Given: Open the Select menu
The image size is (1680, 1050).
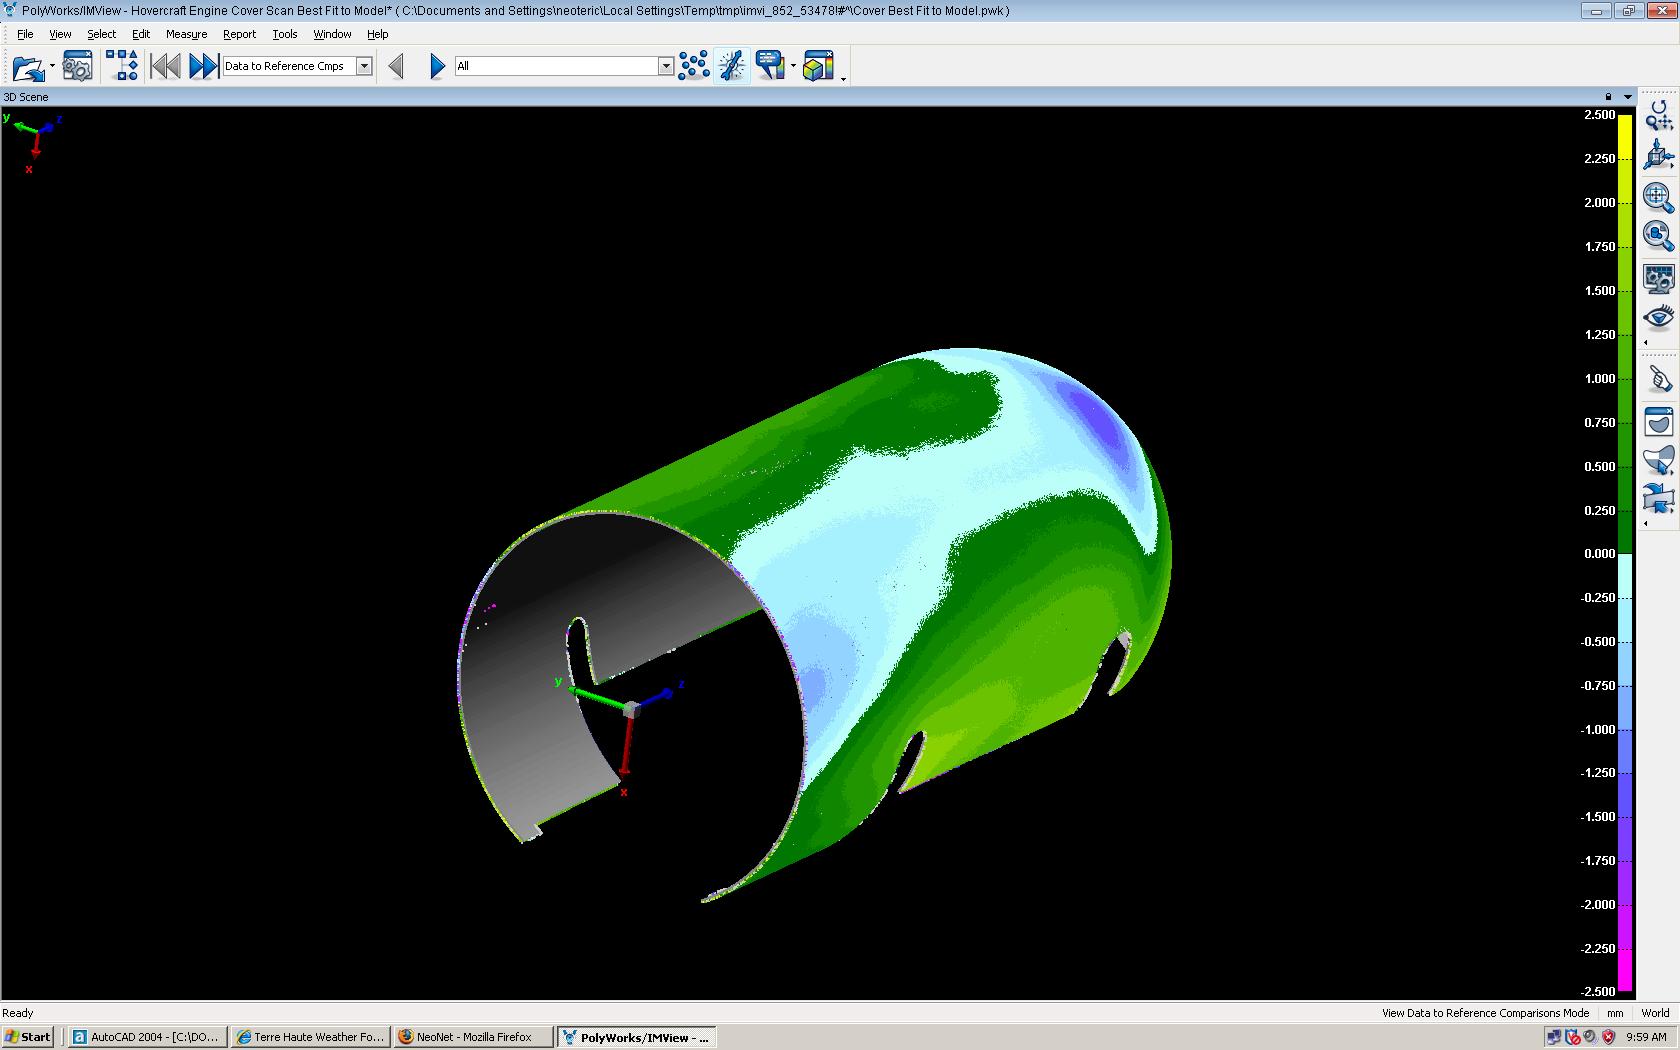Looking at the screenshot, I should coord(101,34).
